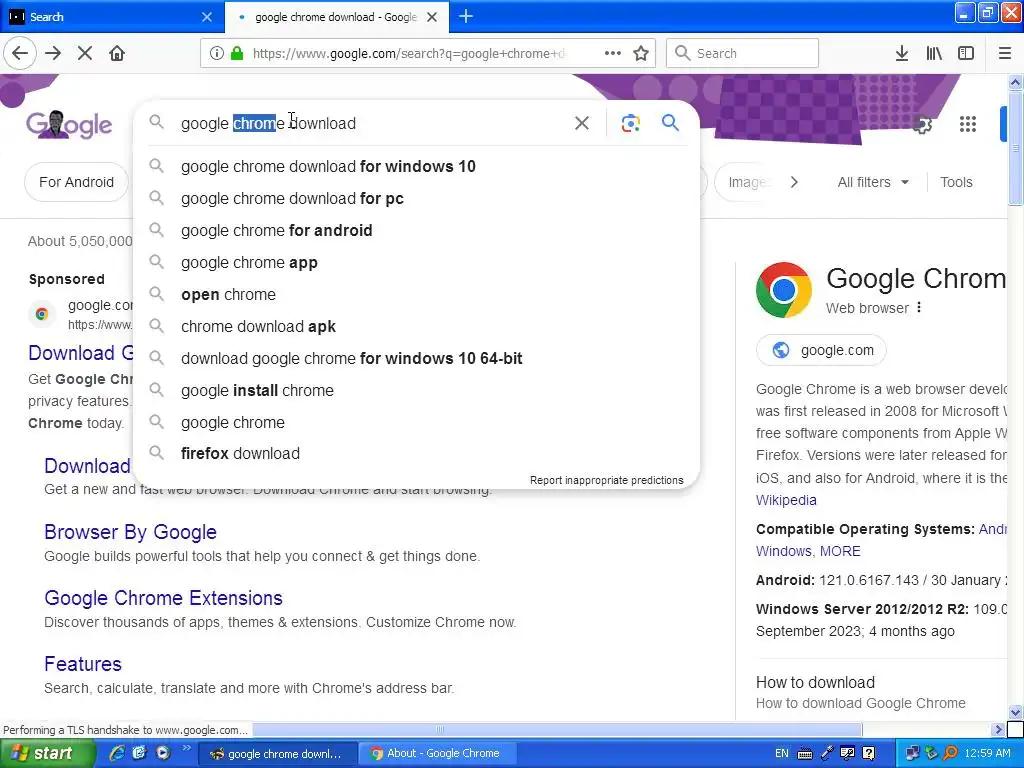Image resolution: width=1024 pixels, height=768 pixels.
Task: Show more filter chips with right chevron
Action: (x=794, y=182)
